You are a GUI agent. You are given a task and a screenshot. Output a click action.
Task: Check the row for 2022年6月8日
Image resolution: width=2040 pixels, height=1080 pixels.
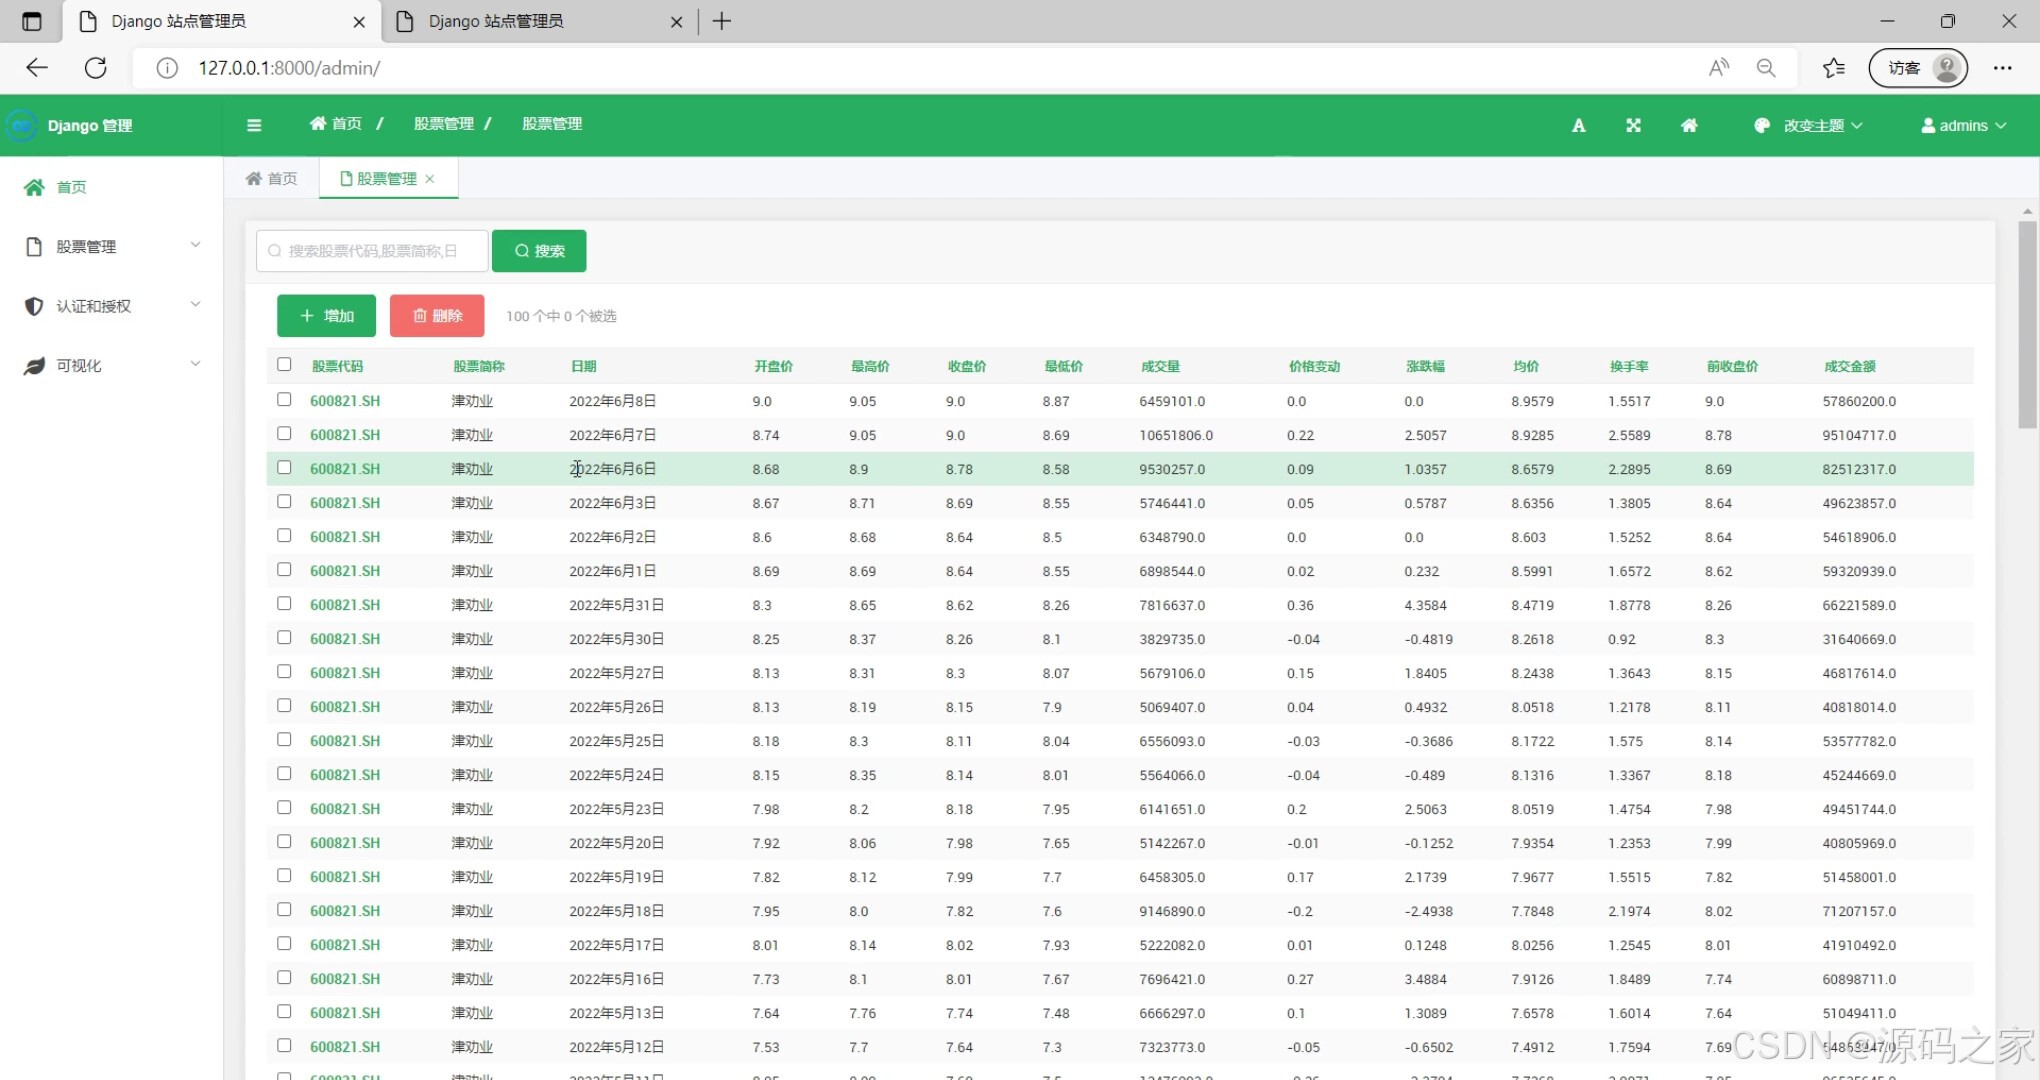click(284, 400)
